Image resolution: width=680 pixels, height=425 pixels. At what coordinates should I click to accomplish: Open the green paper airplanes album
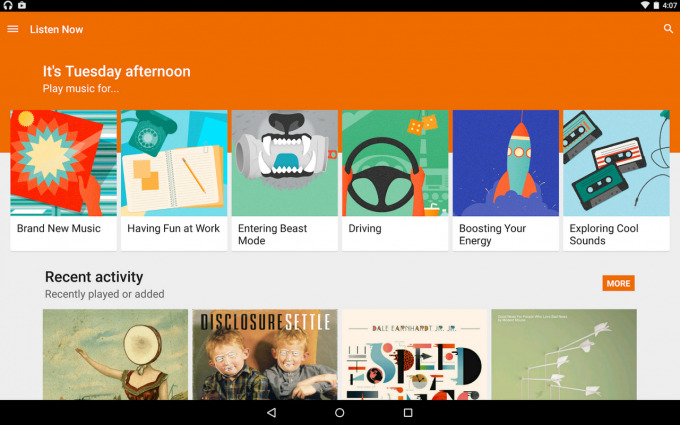pyautogui.click(x=564, y=354)
